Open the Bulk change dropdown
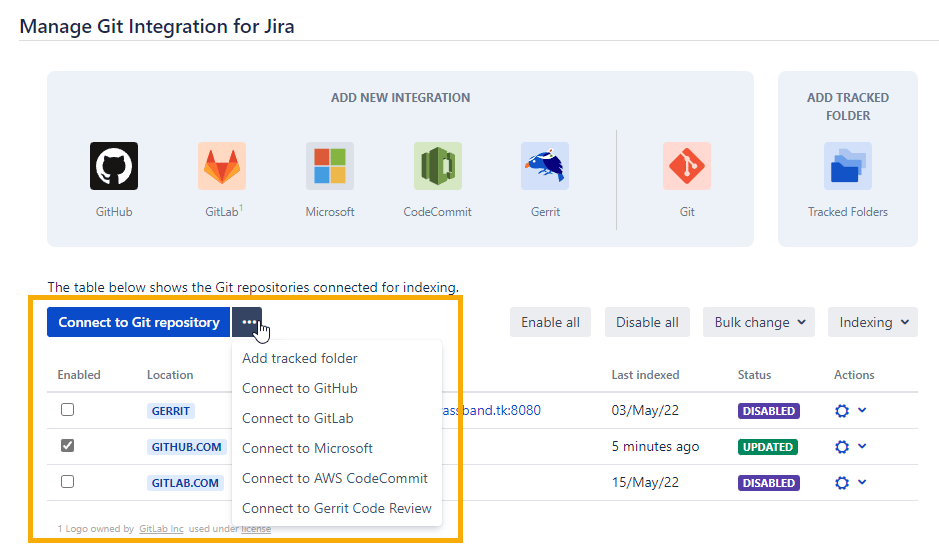 tap(759, 322)
